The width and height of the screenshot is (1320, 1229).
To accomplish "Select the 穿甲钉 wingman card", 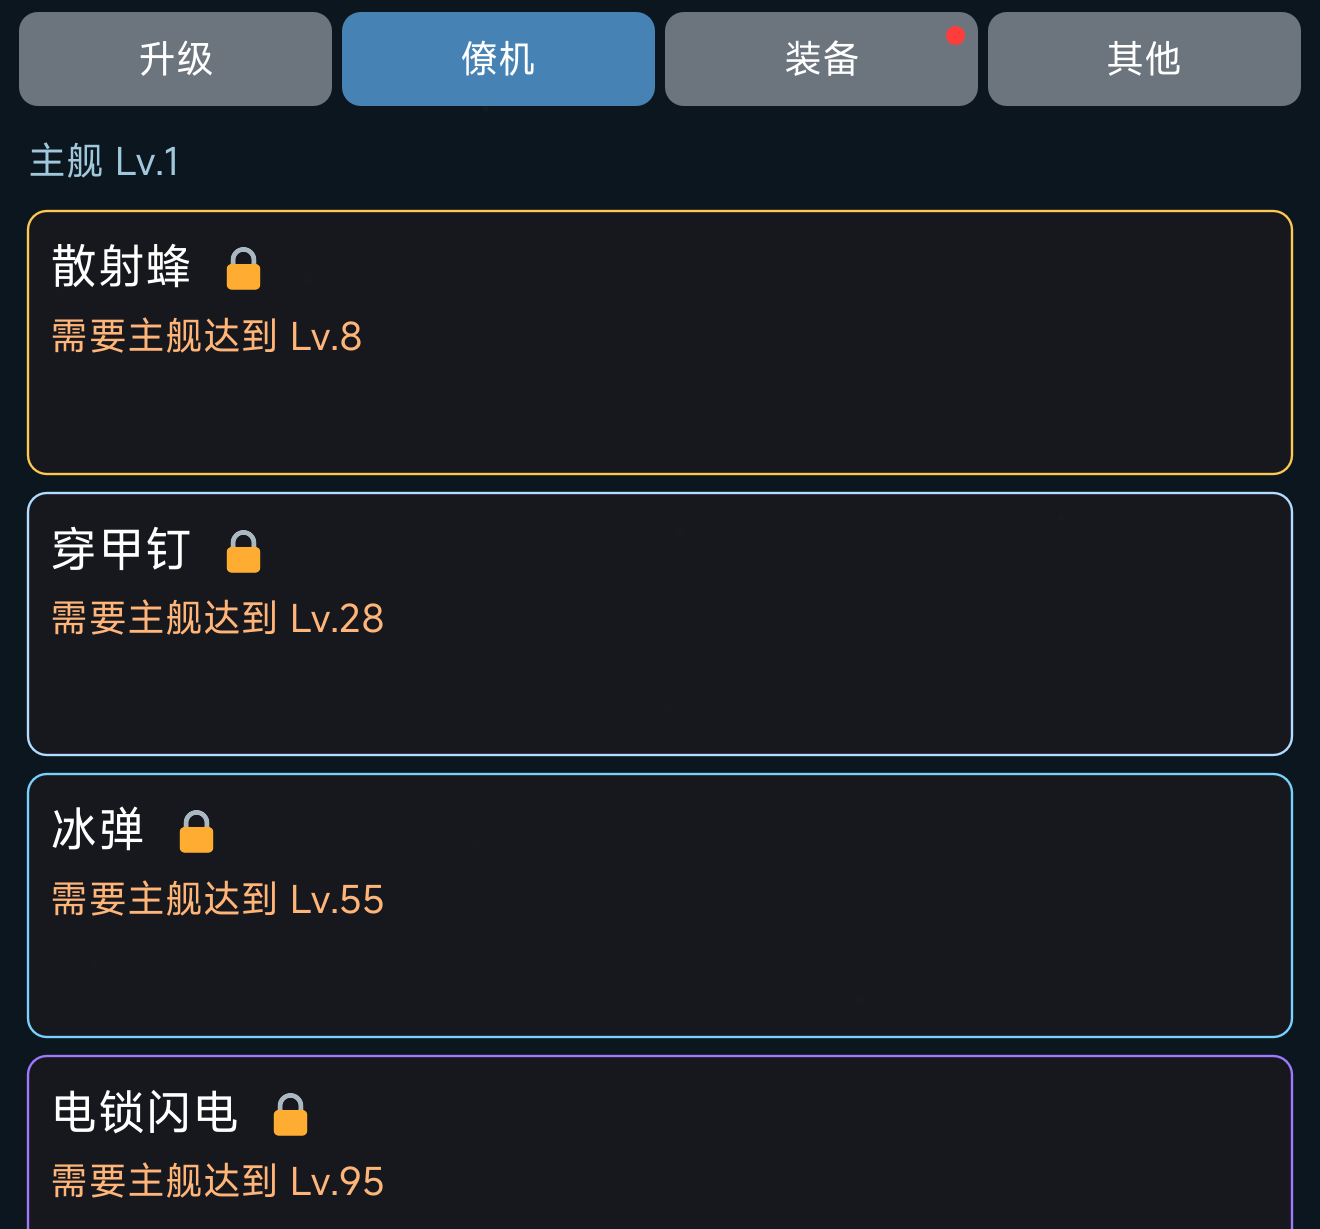I will [660, 624].
